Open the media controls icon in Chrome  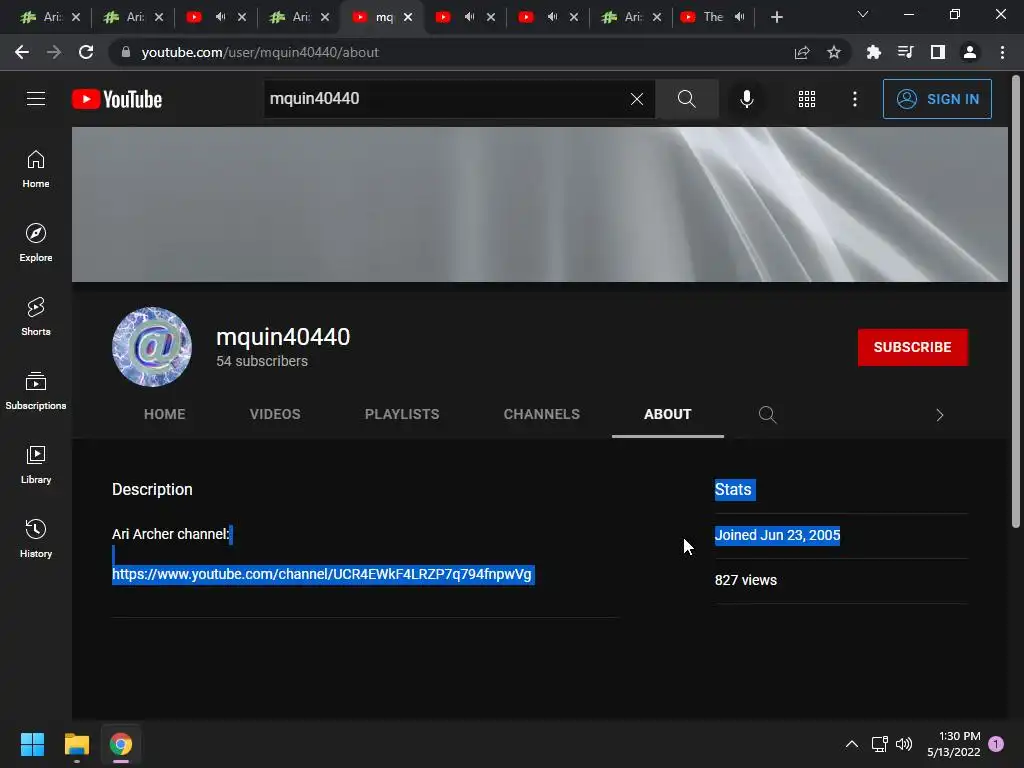(x=905, y=52)
